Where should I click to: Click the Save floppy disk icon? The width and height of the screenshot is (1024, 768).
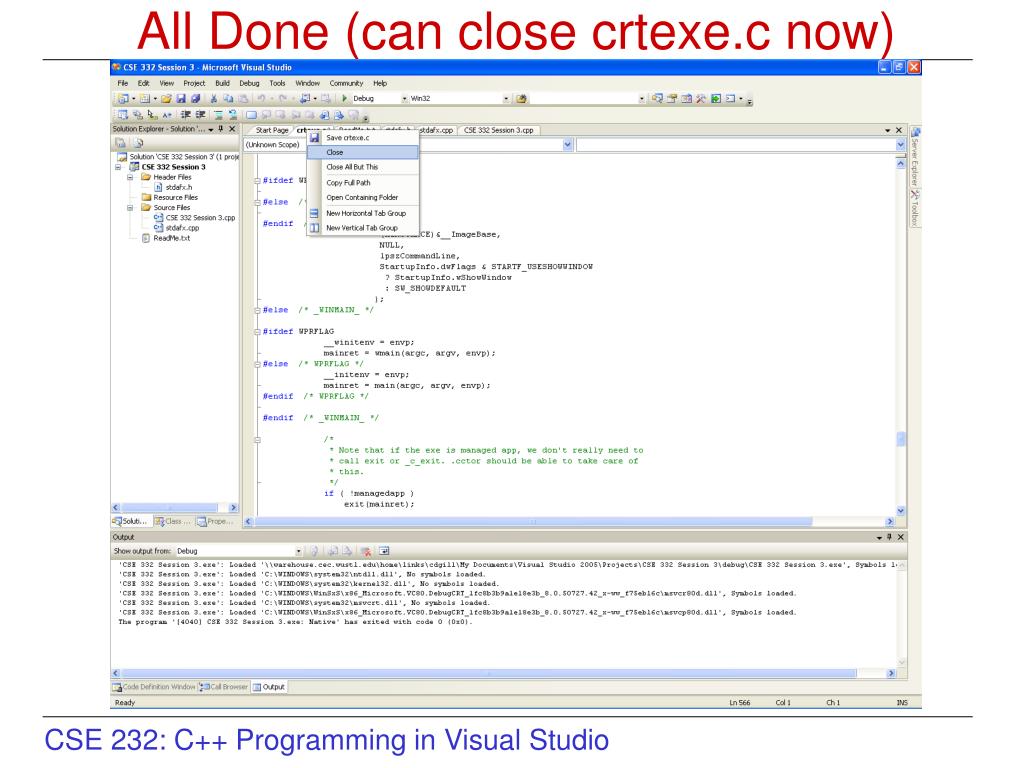(181, 99)
